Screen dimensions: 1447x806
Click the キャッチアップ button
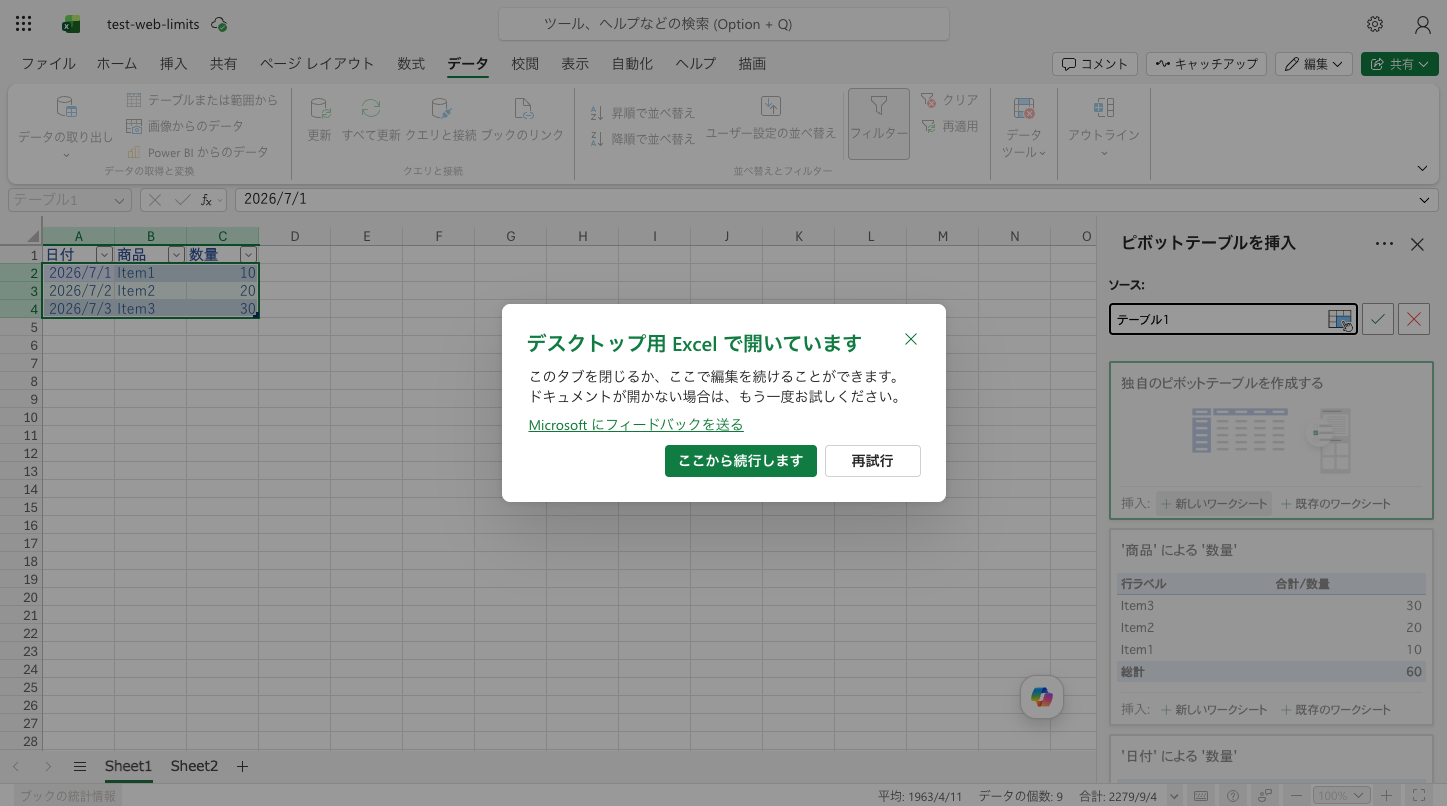coord(1207,63)
